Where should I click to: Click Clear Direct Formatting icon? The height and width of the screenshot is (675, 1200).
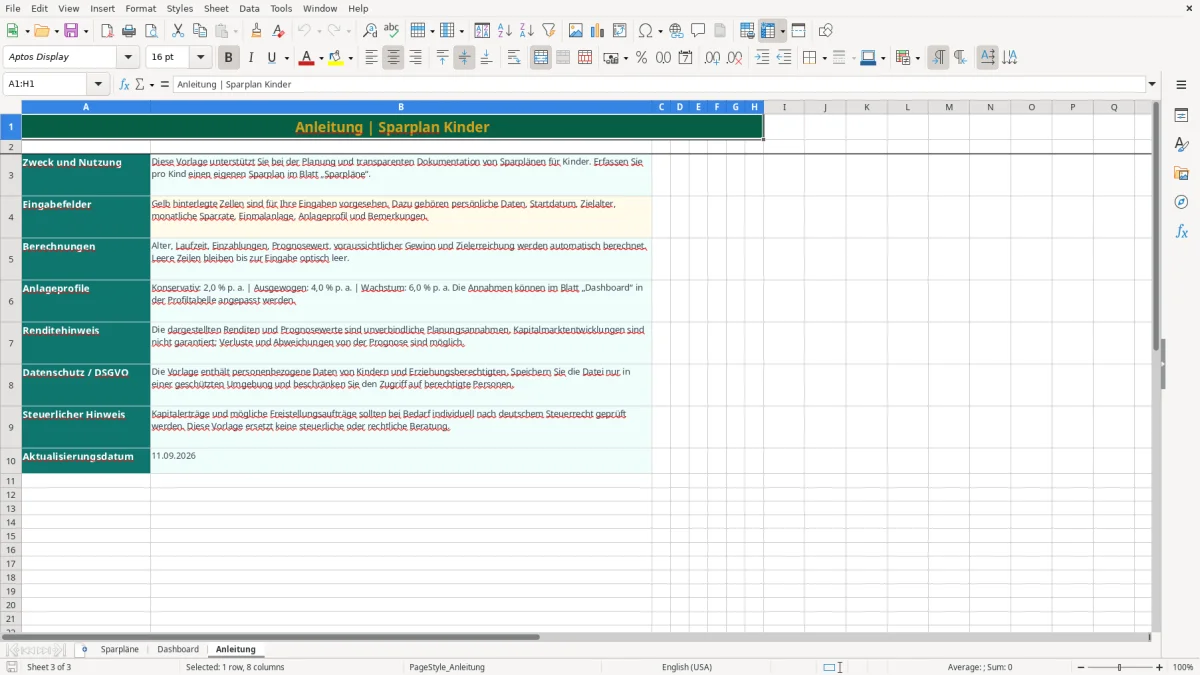[x=279, y=31]
